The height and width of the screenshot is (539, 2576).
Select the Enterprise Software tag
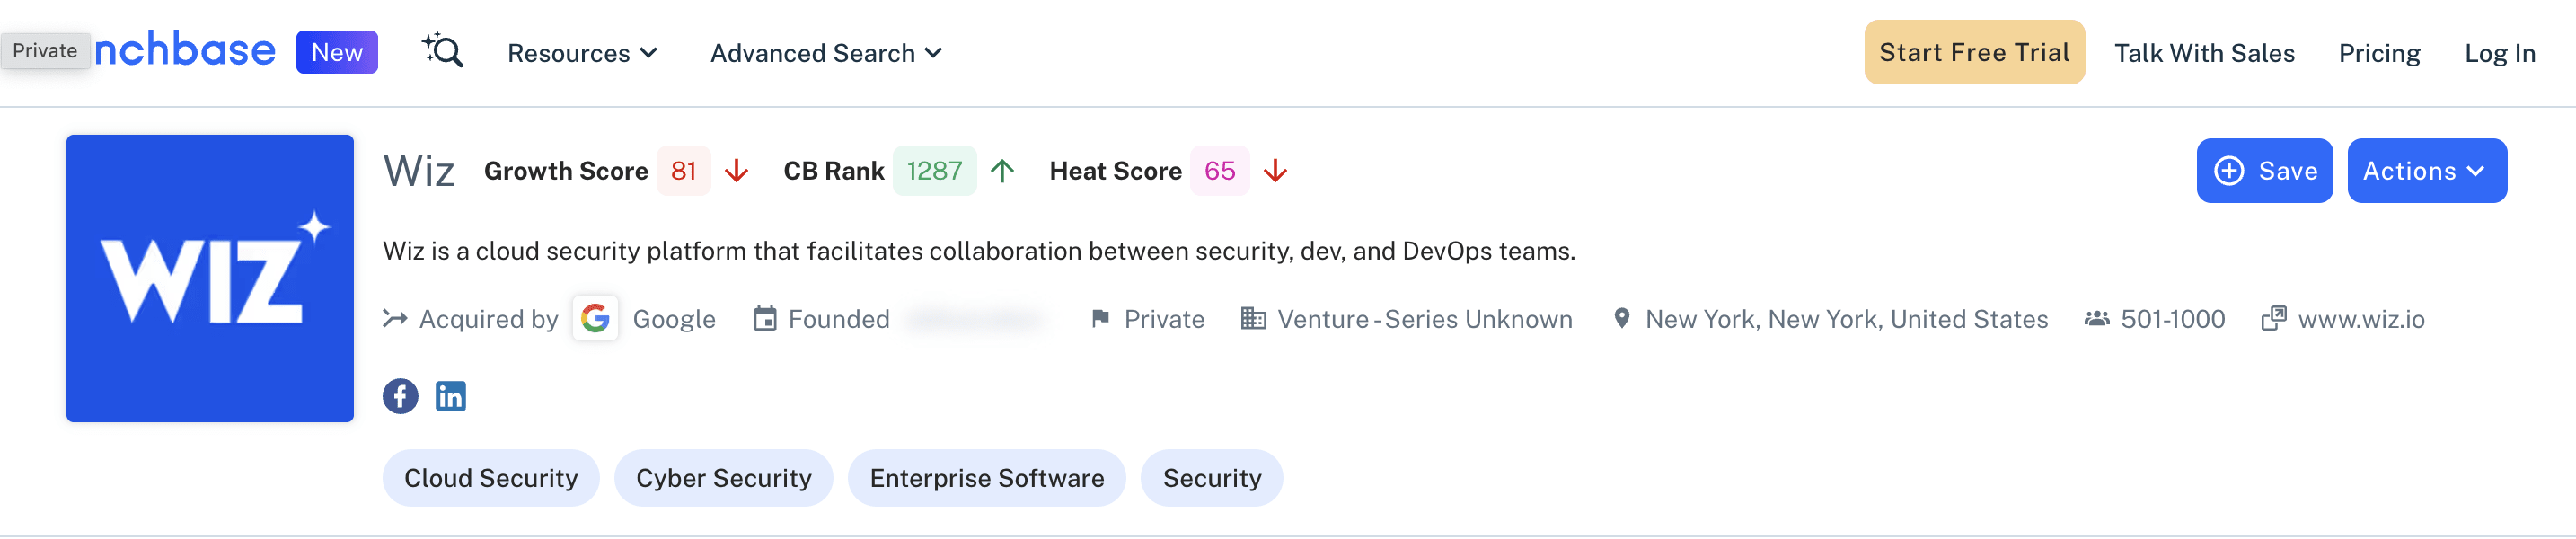986,478
